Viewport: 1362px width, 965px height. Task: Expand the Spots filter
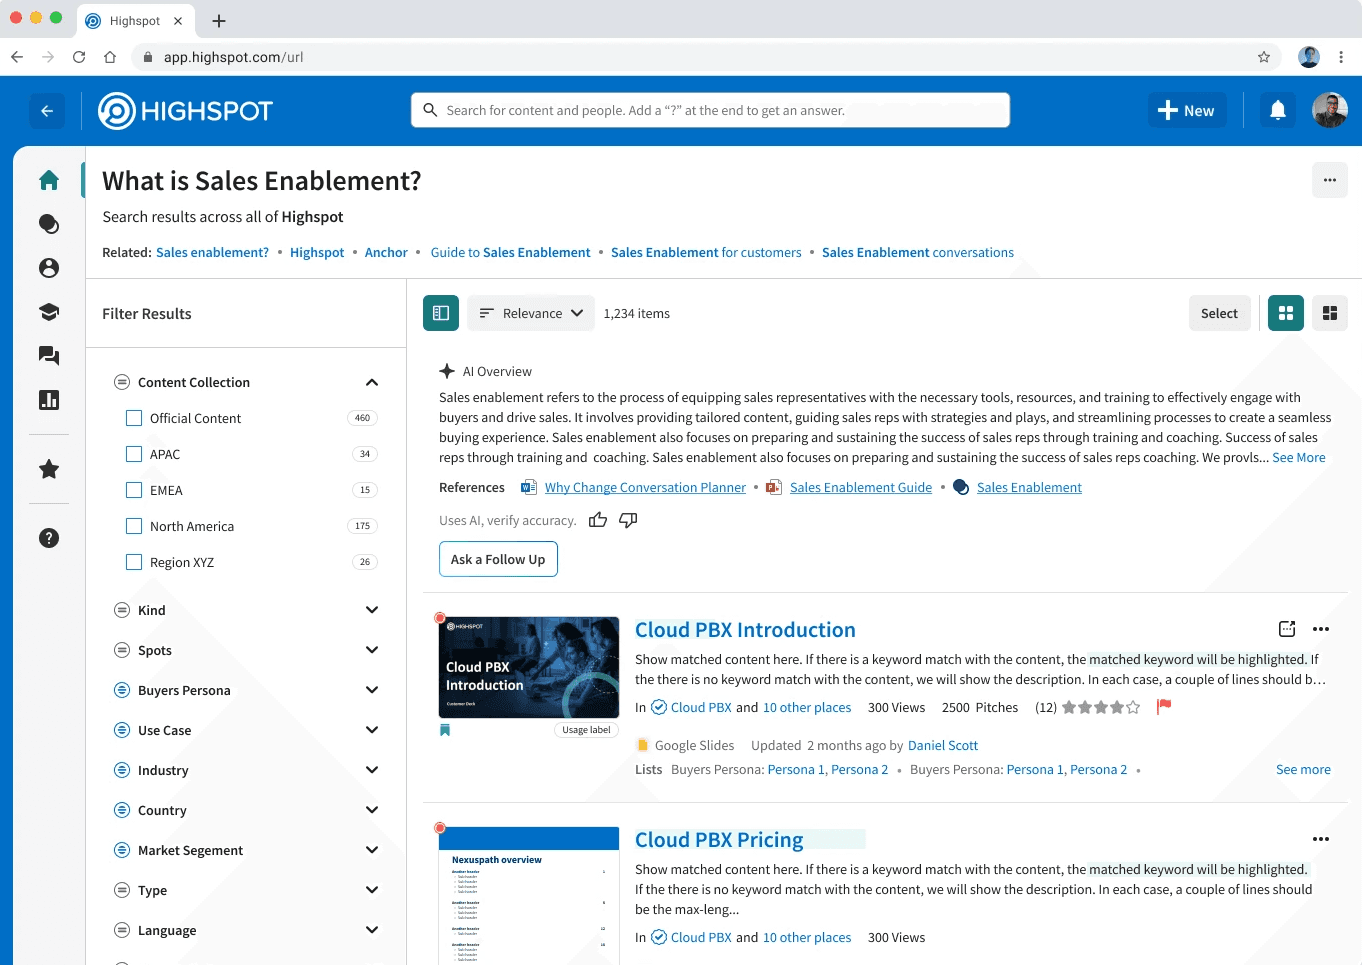coord(372,650)
